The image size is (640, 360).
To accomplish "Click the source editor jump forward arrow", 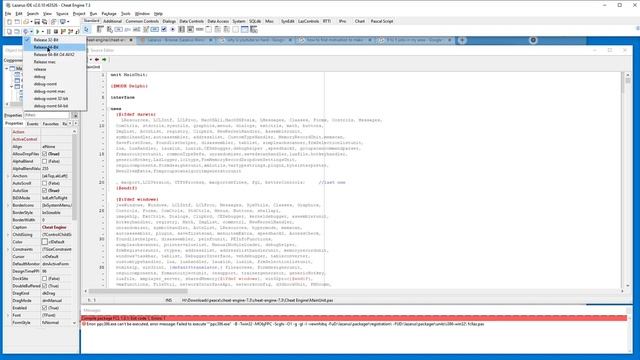I will click(104, 60).
